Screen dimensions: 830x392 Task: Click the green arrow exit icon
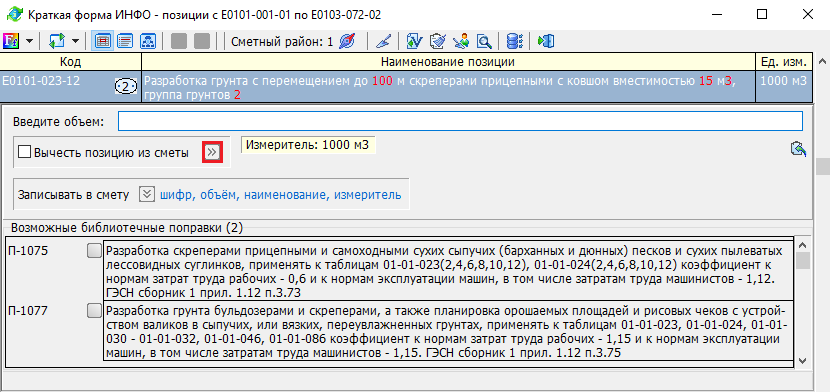(x=546, y=41)
